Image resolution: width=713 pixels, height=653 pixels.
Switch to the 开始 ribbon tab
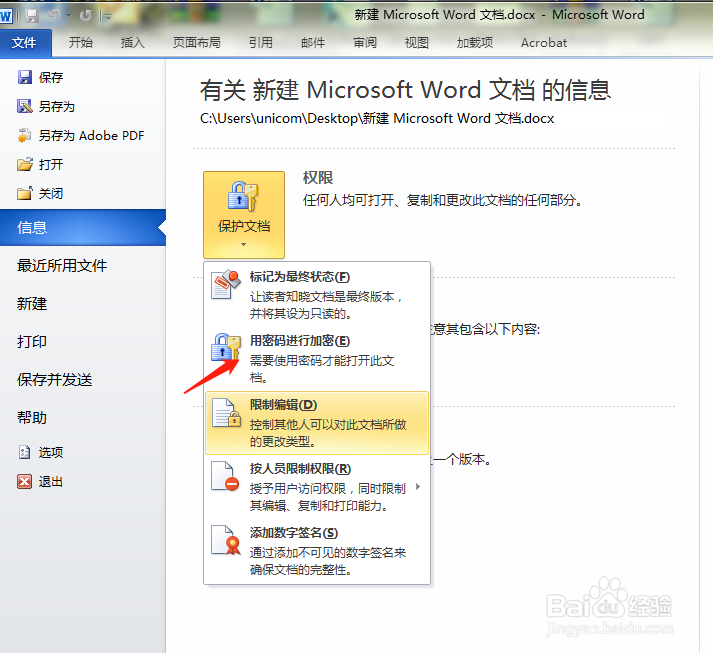tap(80, 43)
